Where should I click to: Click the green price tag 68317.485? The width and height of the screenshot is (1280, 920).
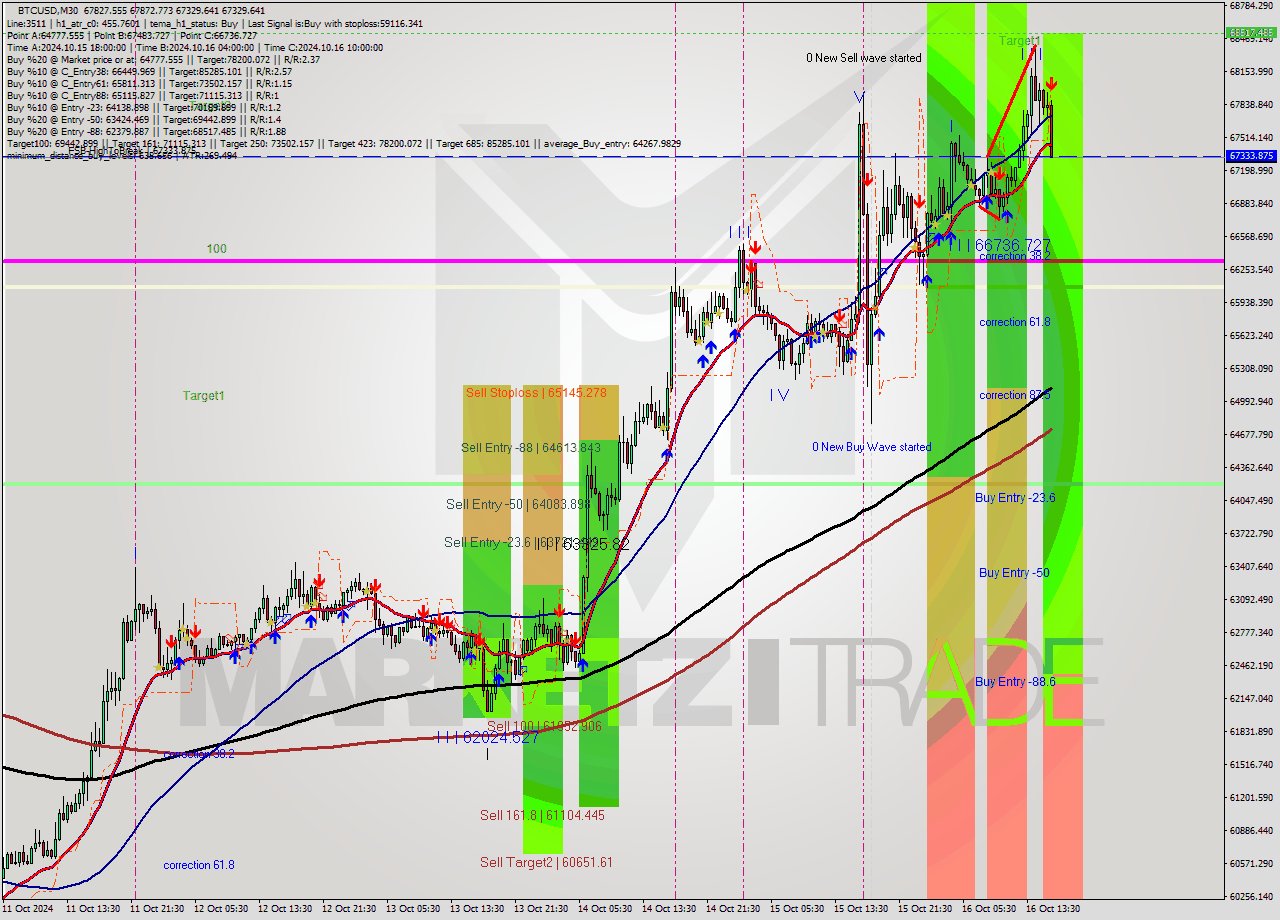tap(1250, 32)
